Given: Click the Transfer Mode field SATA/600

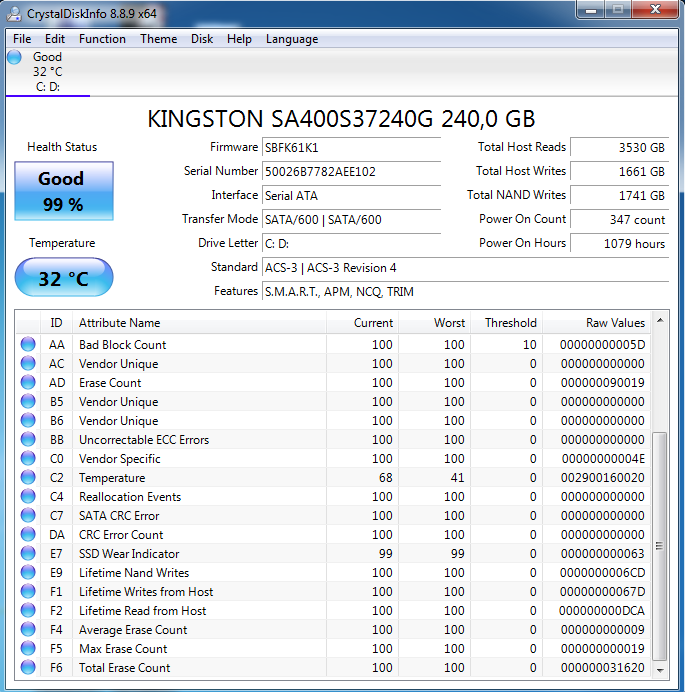Looking at the screenshot, I should click(351, 219).
